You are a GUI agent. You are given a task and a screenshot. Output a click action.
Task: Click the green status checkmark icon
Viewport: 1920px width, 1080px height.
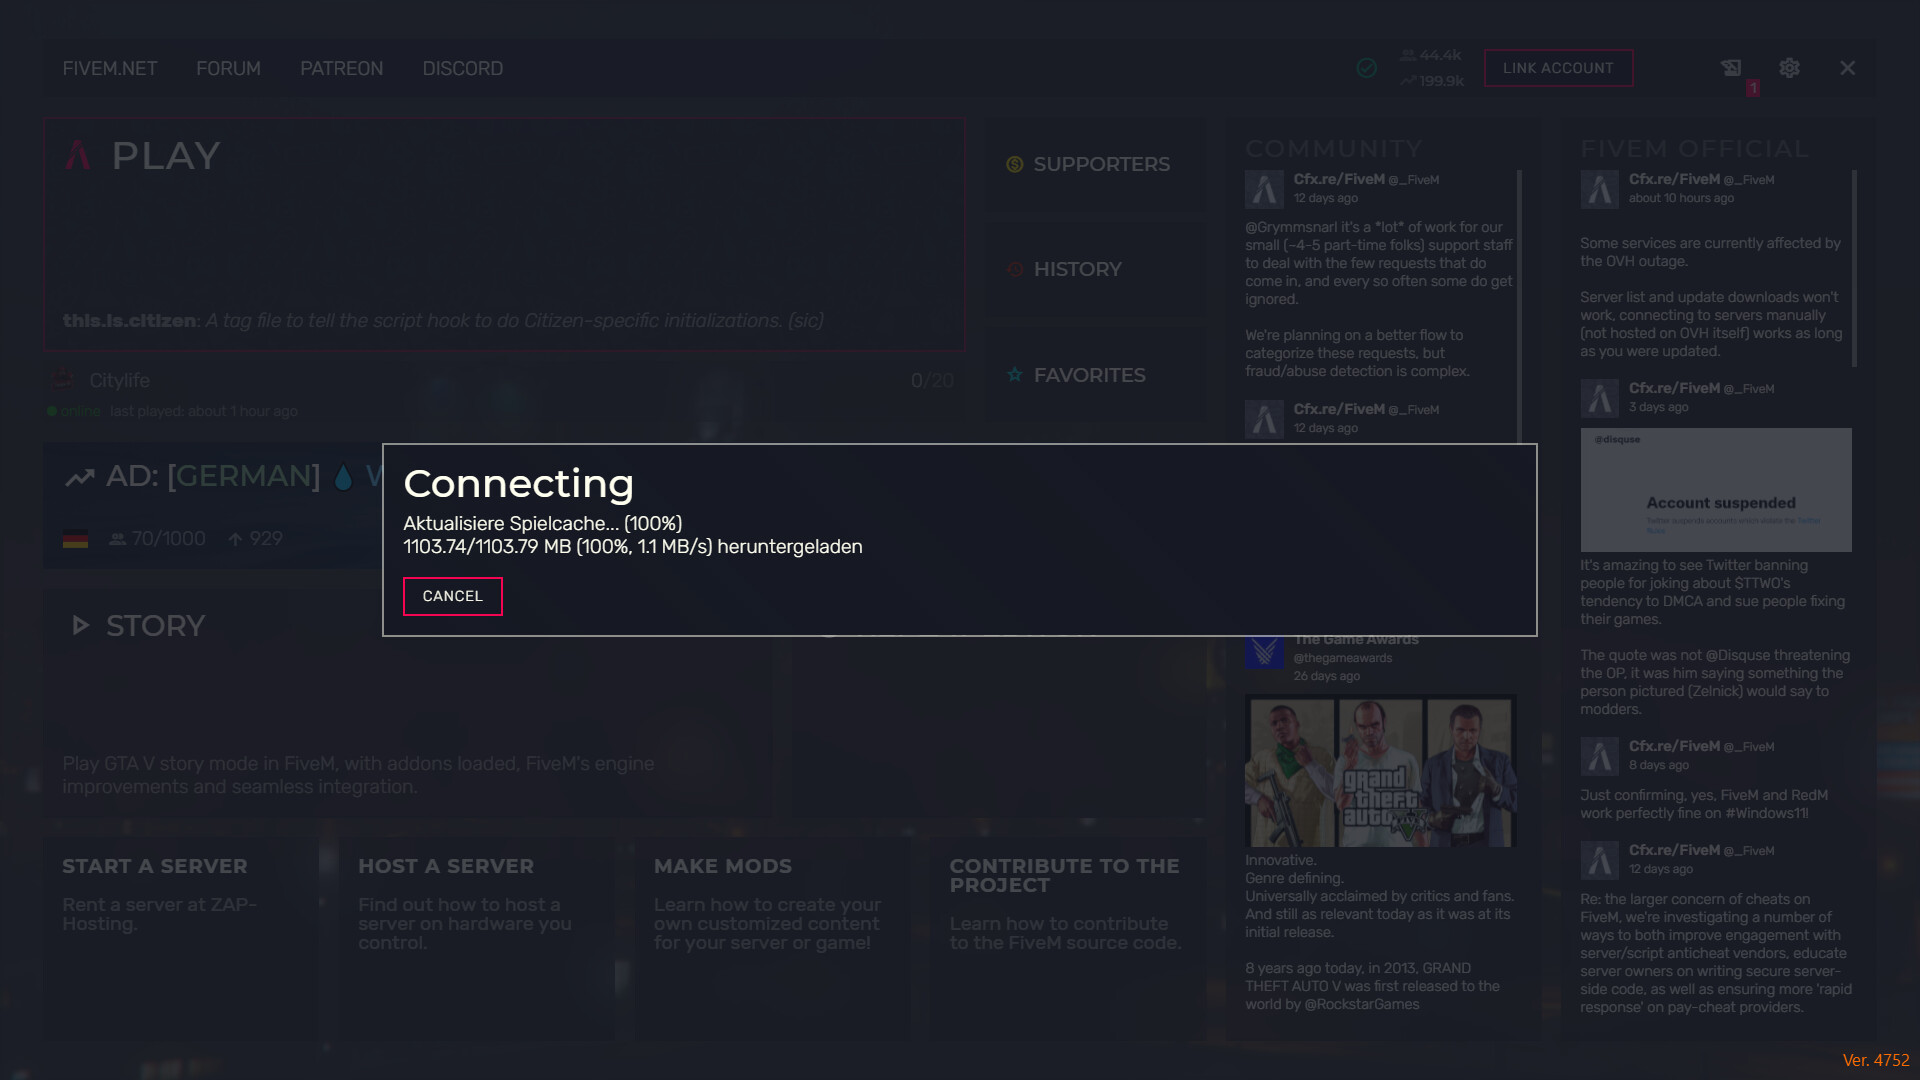click(1366, 68)
